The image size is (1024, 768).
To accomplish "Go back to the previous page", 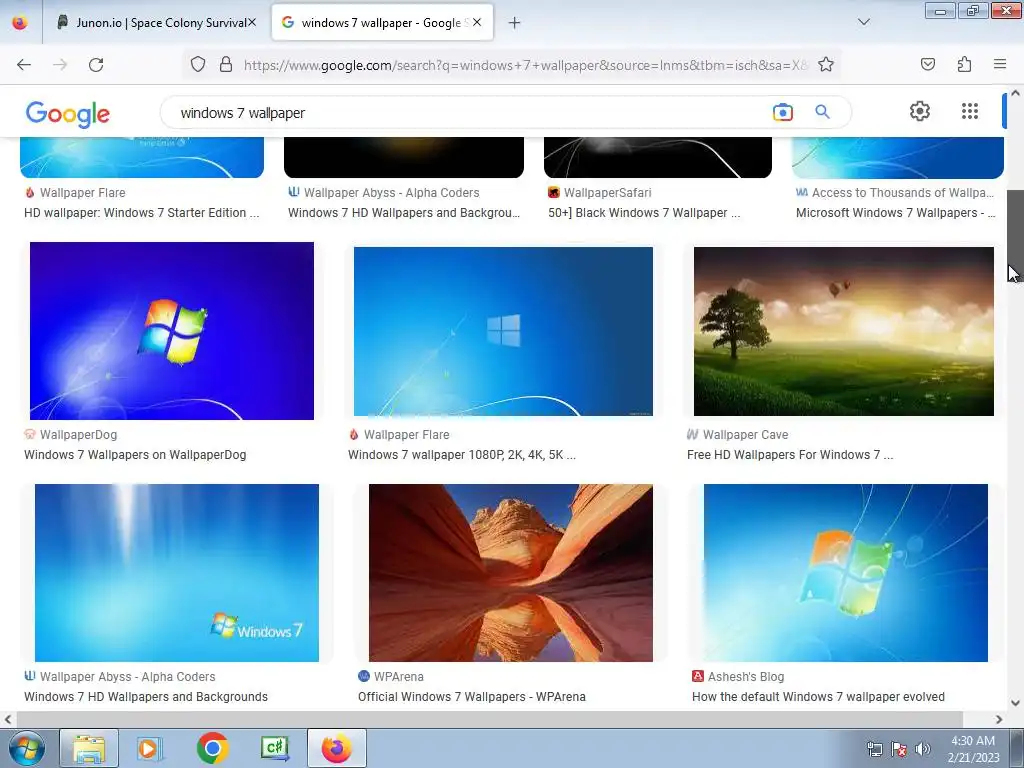I will pos(24,65).
